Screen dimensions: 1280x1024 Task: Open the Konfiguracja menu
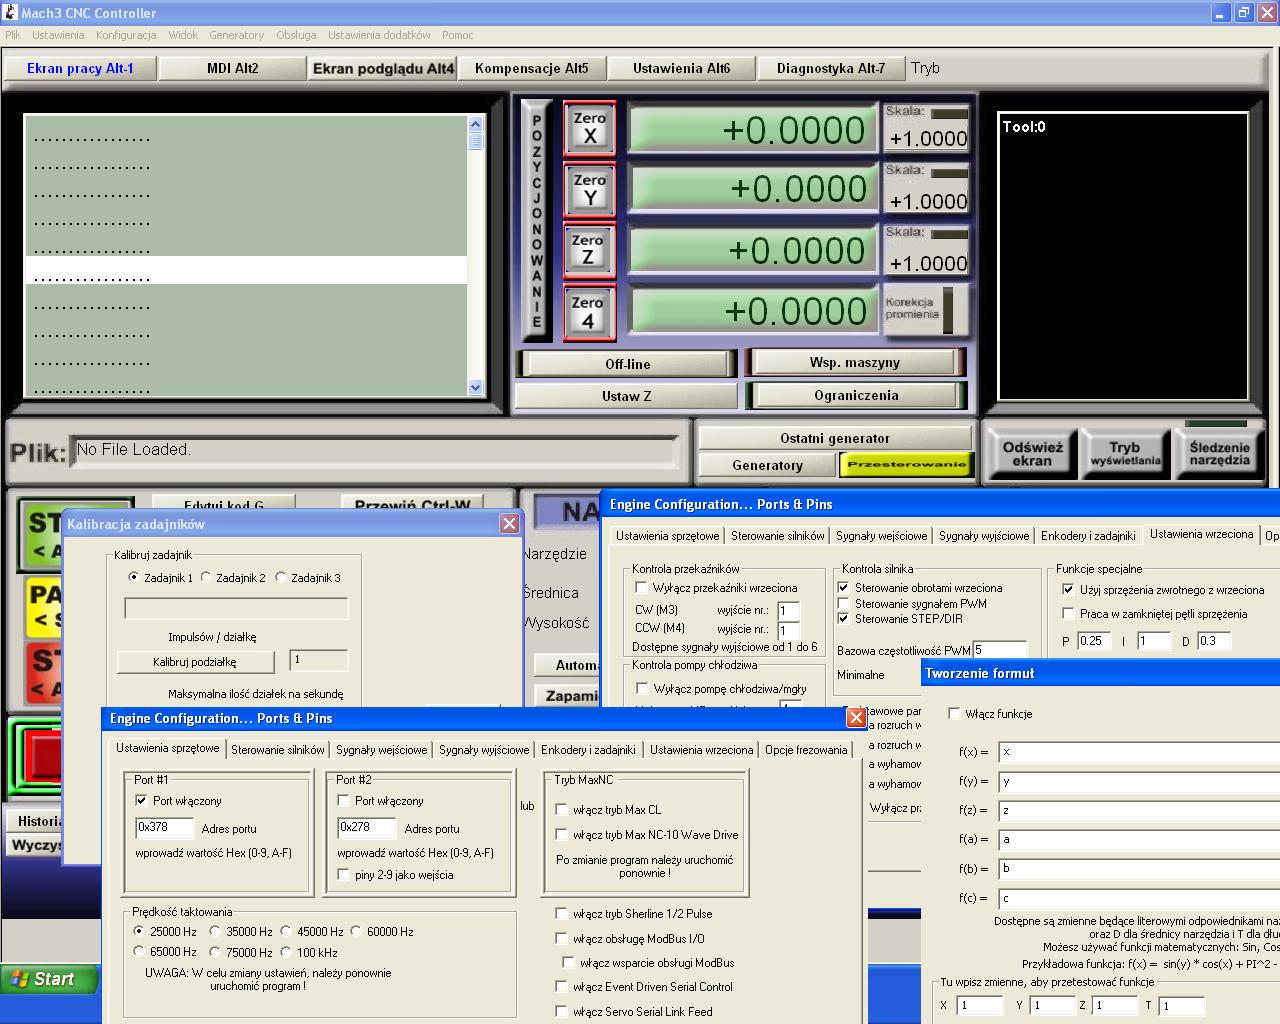(126, 35)
